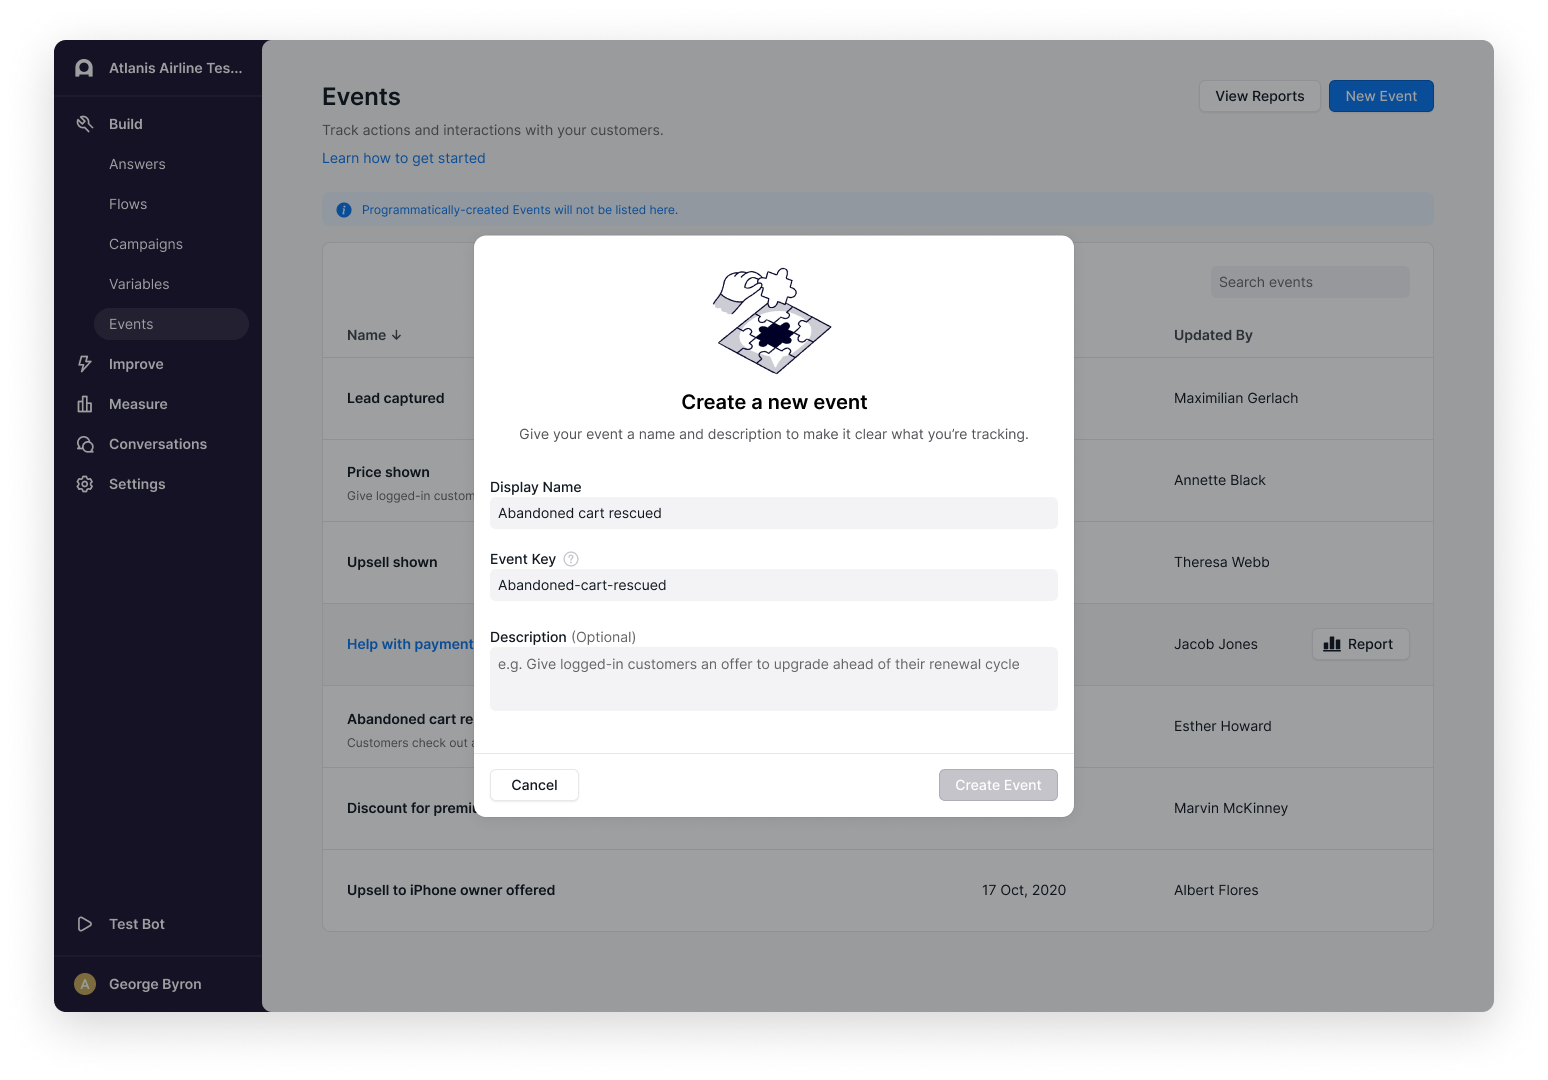Click Maximilian Gerlach in the table
1548x1080 pixels.
pos(1236,398)
